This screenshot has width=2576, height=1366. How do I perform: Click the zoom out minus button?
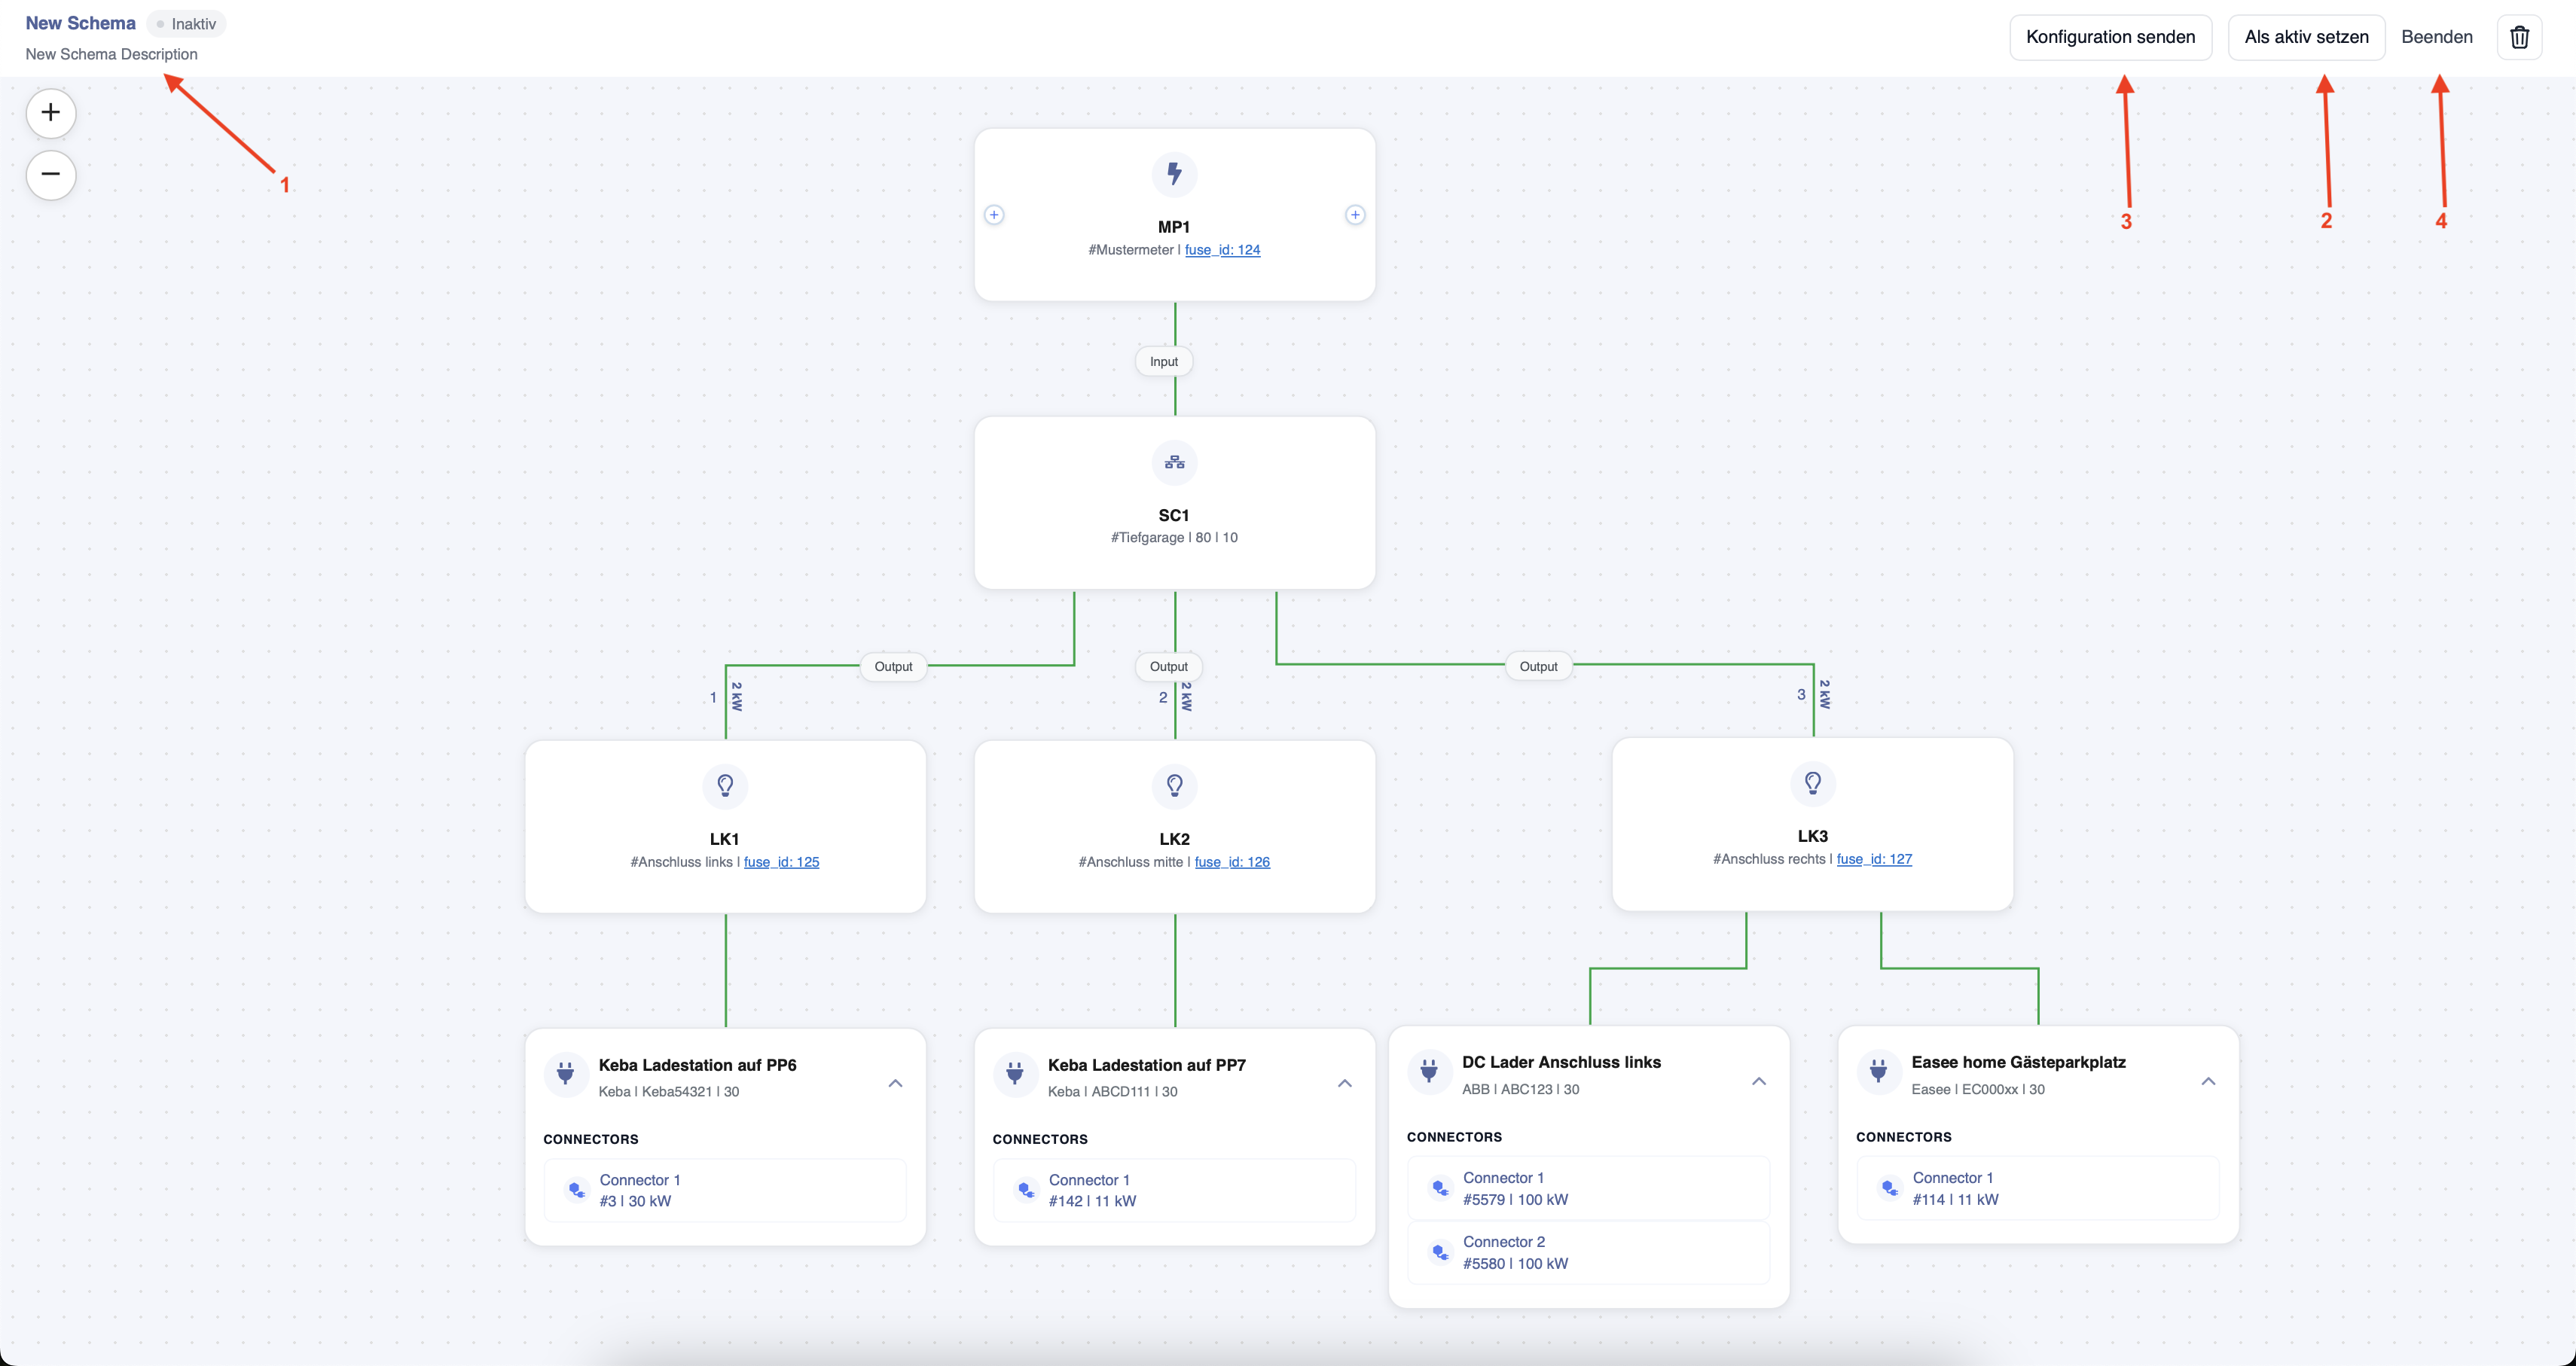tap(51, 175)
